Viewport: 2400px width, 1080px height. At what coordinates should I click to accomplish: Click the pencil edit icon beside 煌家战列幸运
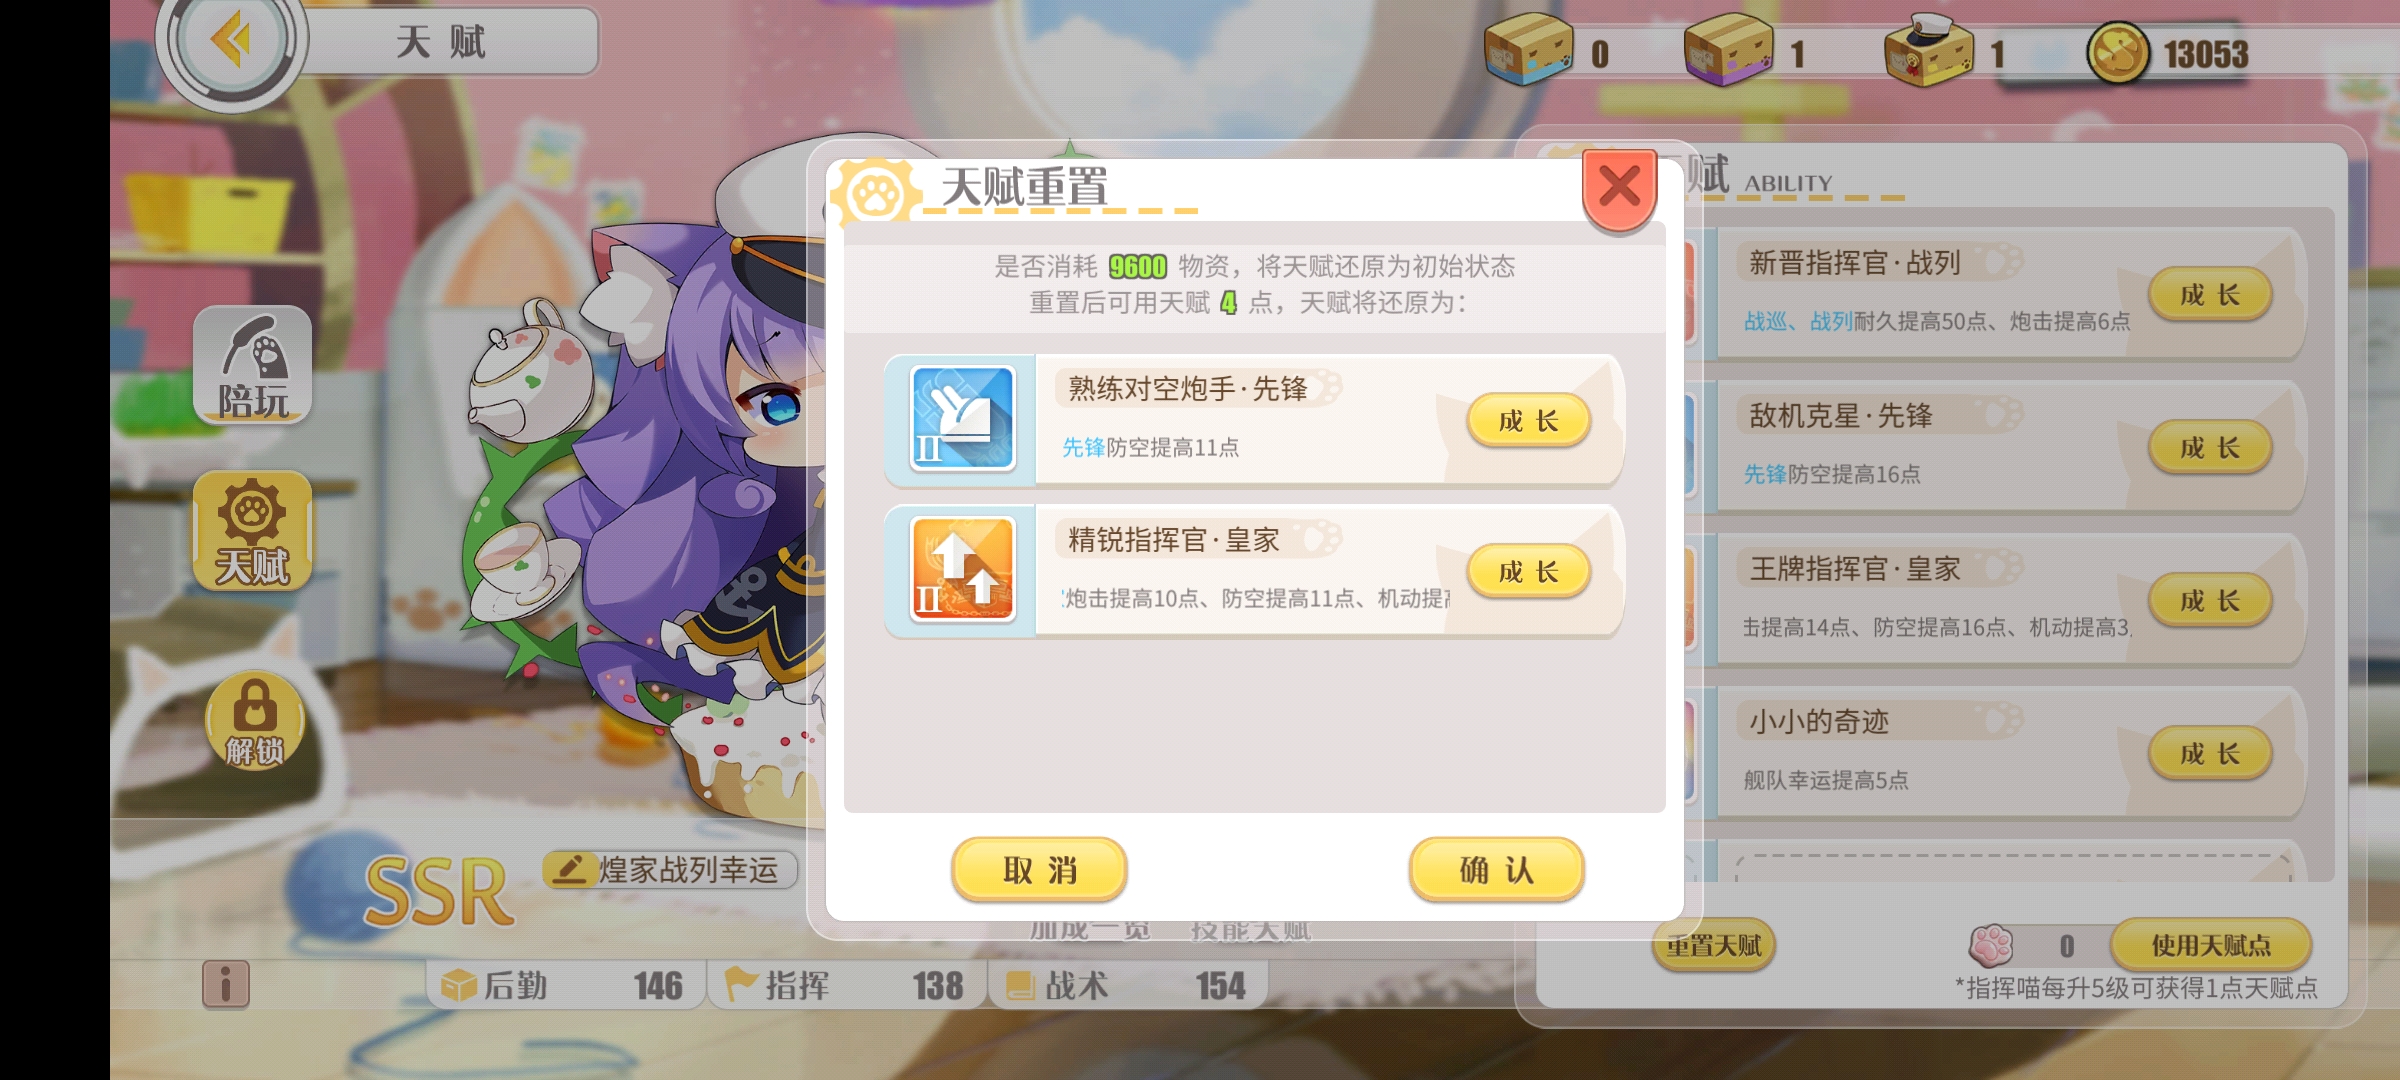coord(569,869)
